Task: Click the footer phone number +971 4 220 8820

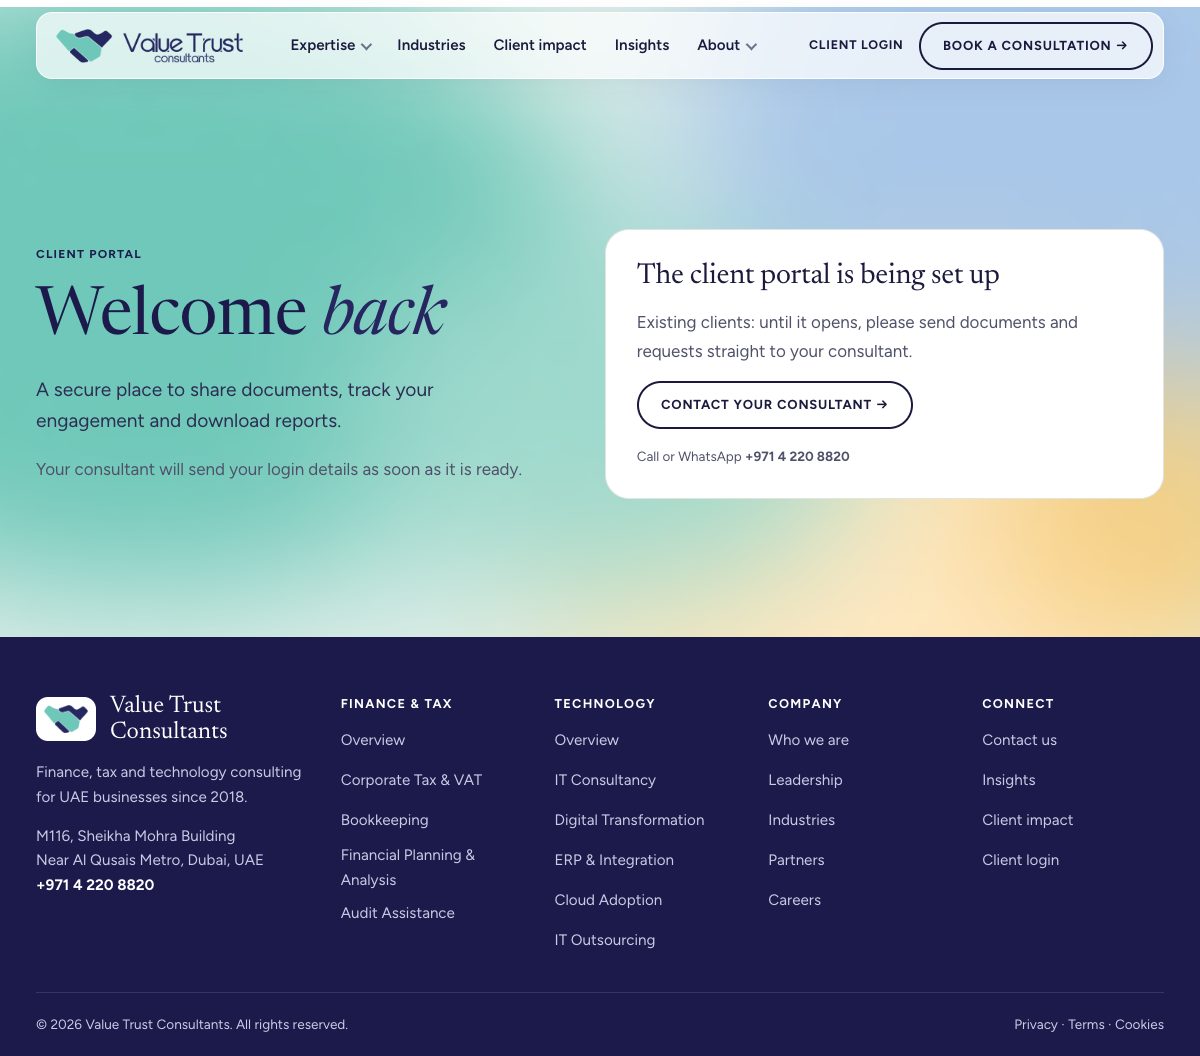Action: tap(95, 885)
